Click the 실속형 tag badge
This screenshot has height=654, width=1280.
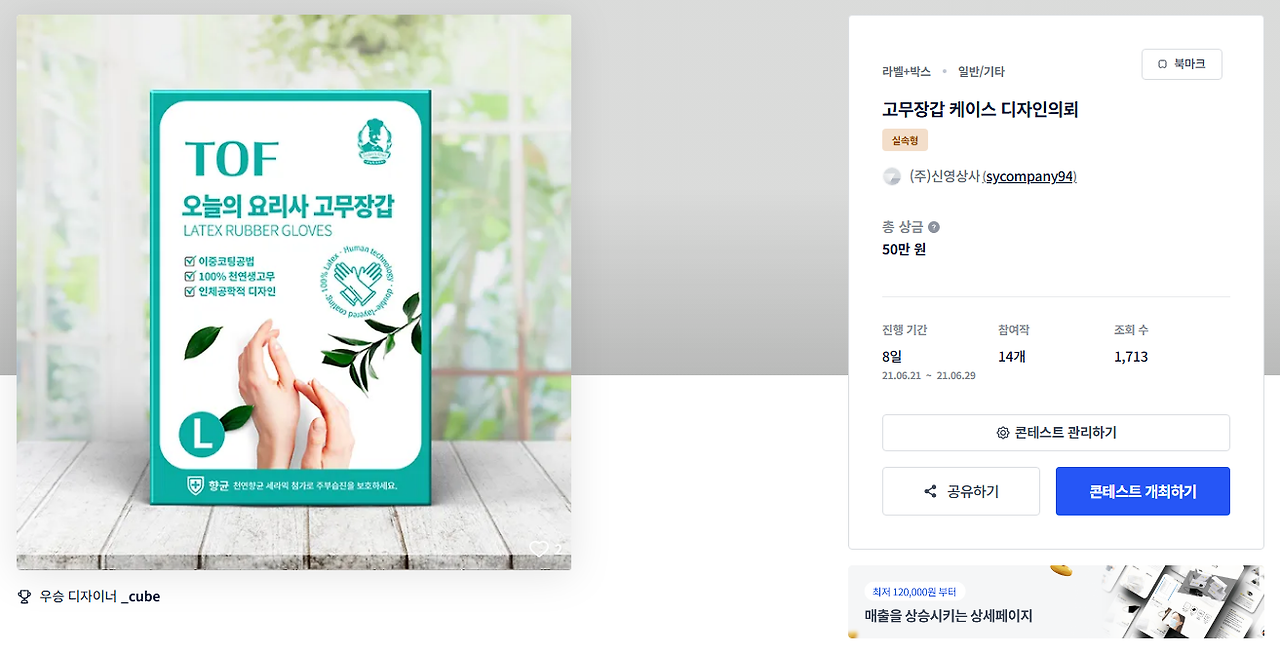click(x=905, y=140)
